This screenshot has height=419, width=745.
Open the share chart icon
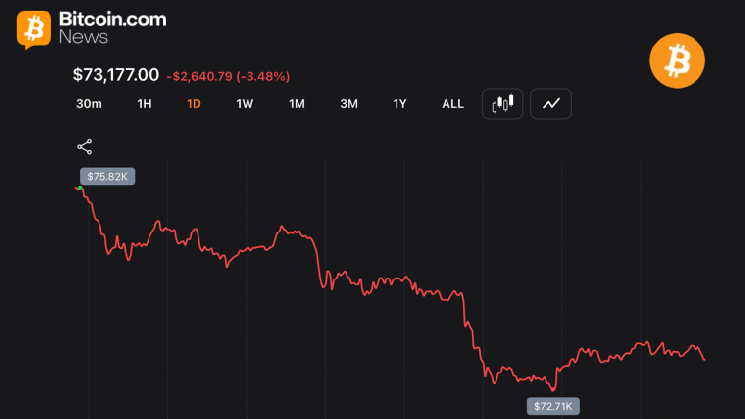click(85, 146)
